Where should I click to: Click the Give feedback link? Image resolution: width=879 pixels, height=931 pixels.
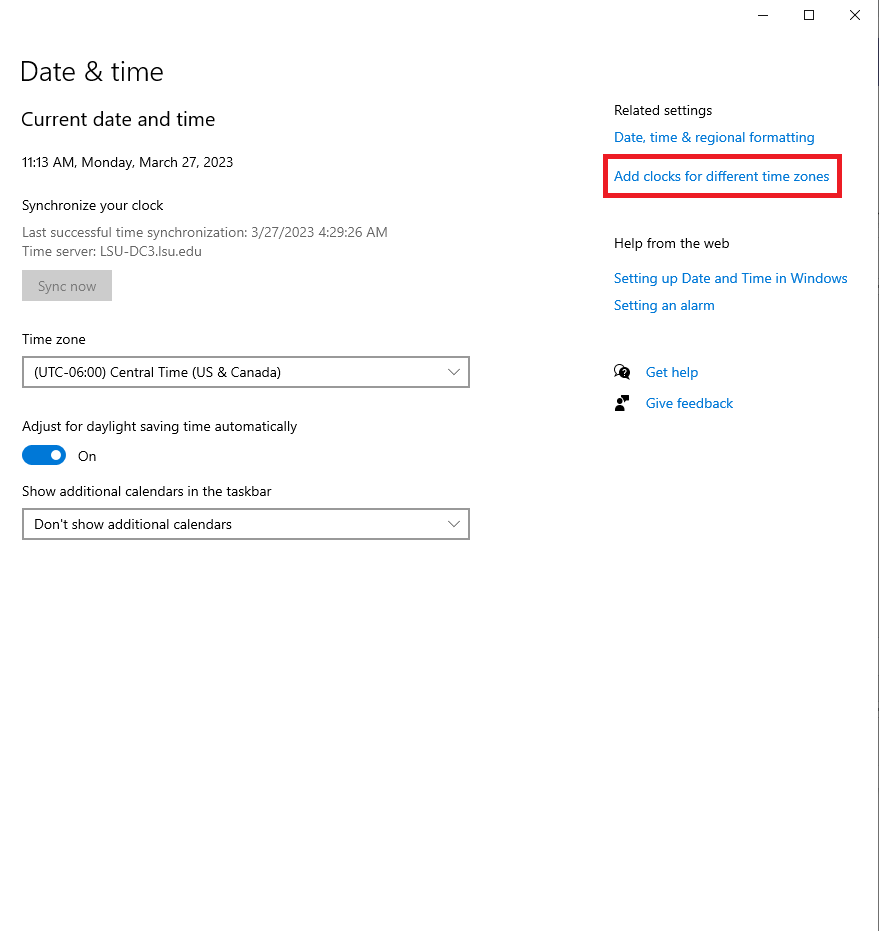[x=690, y=403]
